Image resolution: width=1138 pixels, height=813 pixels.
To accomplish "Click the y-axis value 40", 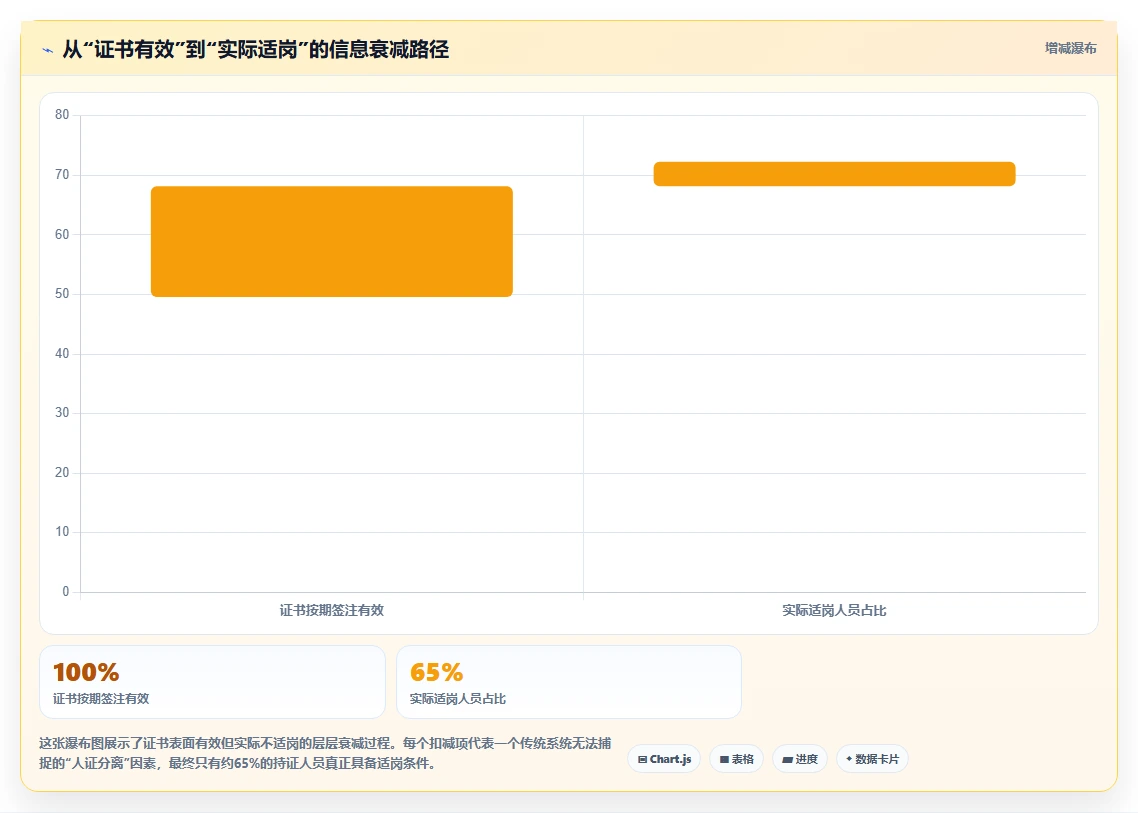I will coord(62,354).
